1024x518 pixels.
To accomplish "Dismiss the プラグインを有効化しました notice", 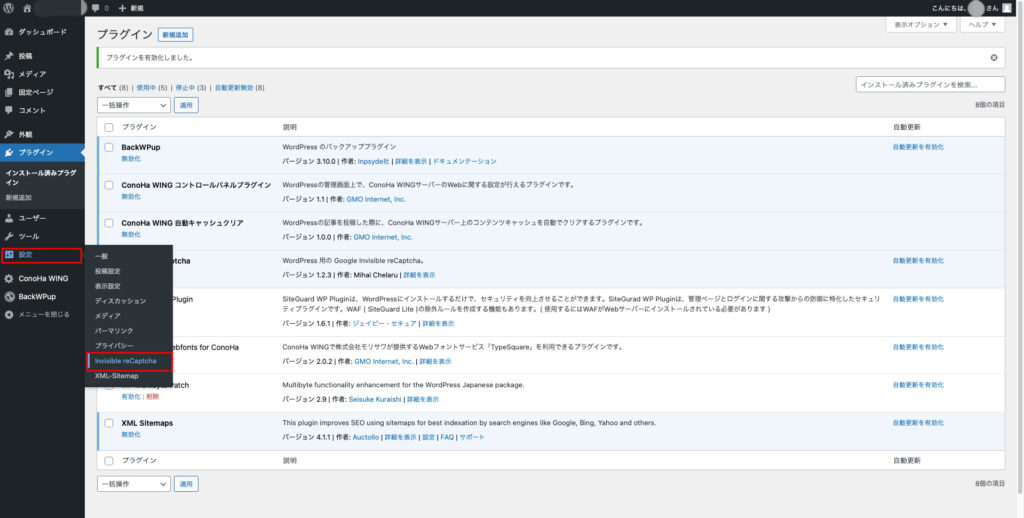I will click(x=993, y=57).
